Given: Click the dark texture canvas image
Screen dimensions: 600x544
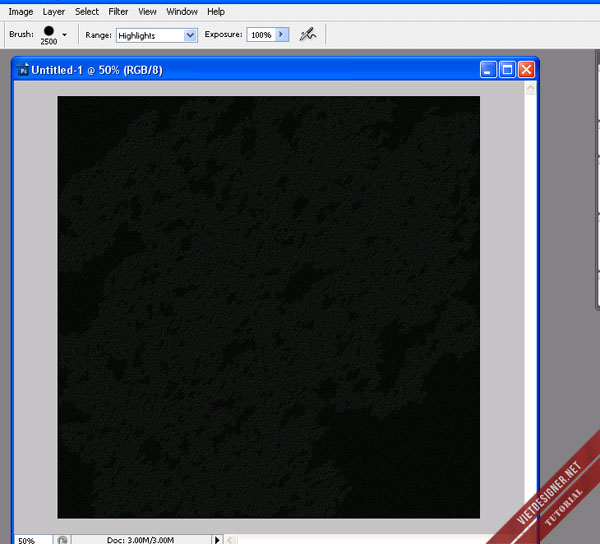Looking at the screenshot, I should click(269, 307).
